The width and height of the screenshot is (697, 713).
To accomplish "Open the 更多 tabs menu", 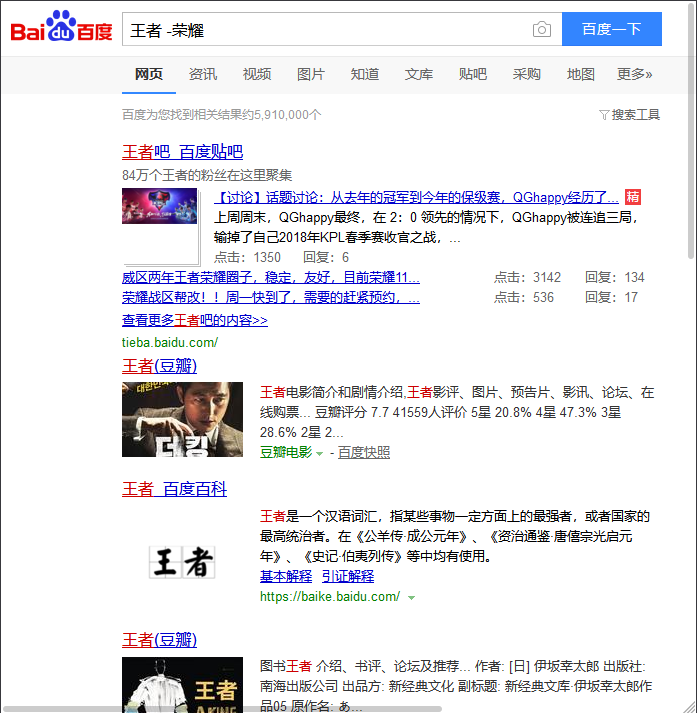I will 634,74.
